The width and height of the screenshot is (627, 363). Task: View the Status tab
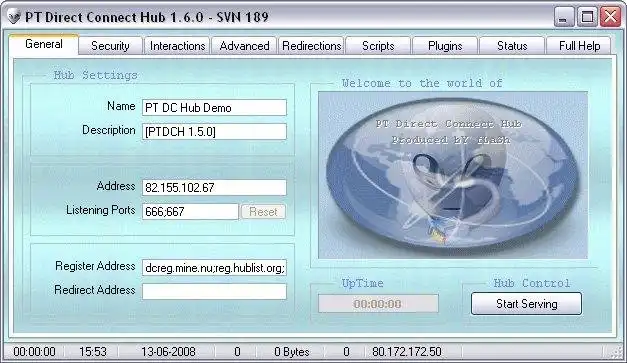click(x=512, y=46)
